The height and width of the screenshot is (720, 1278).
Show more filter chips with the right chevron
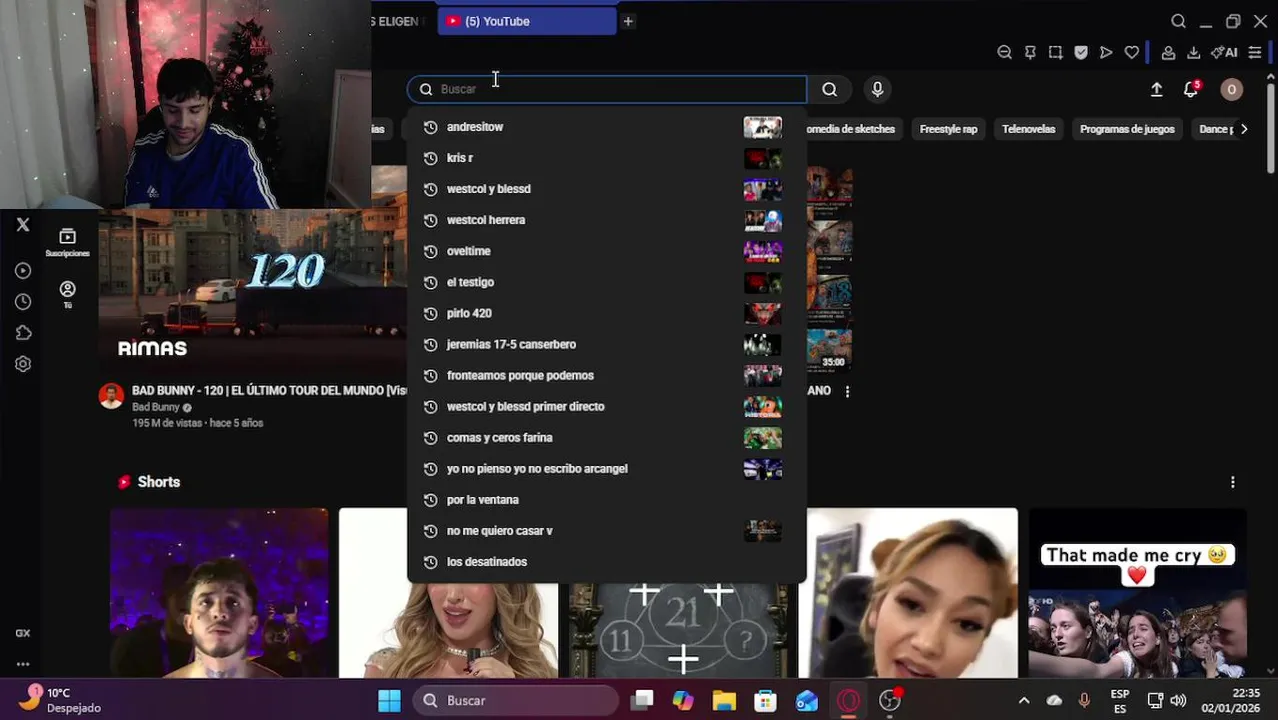[1244, 129]
